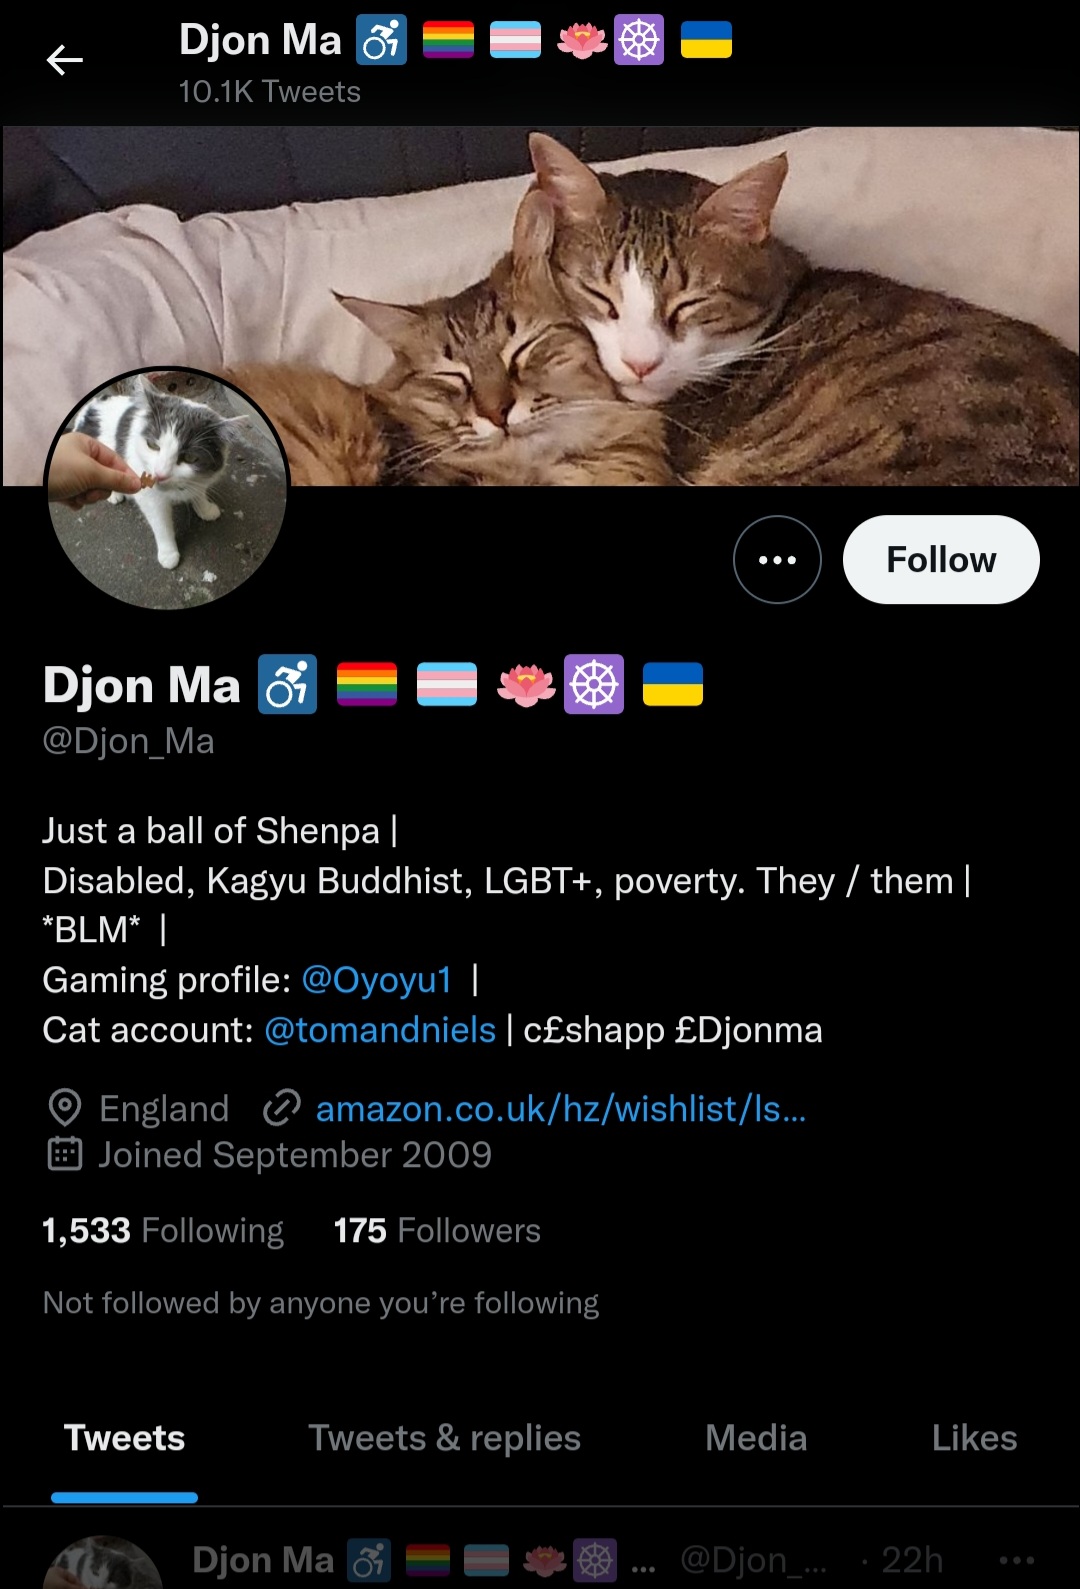Open more options on the first tweet
1080x1589 pixels.
(1017, 1560)
